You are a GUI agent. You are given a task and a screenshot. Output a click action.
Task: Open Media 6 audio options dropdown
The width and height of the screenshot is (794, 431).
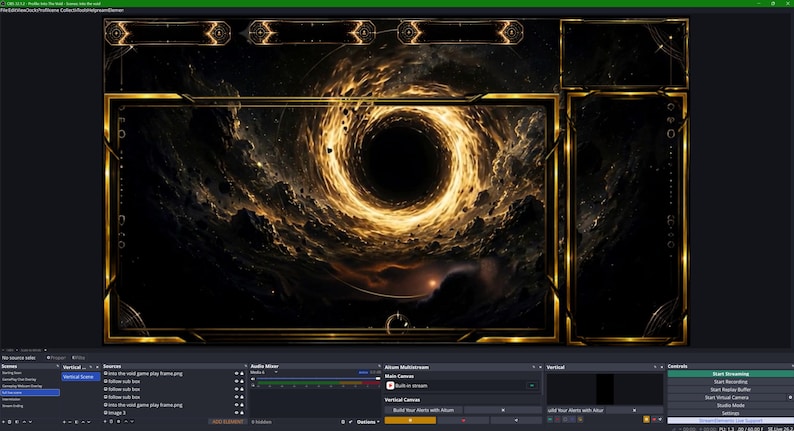(276, 372)
